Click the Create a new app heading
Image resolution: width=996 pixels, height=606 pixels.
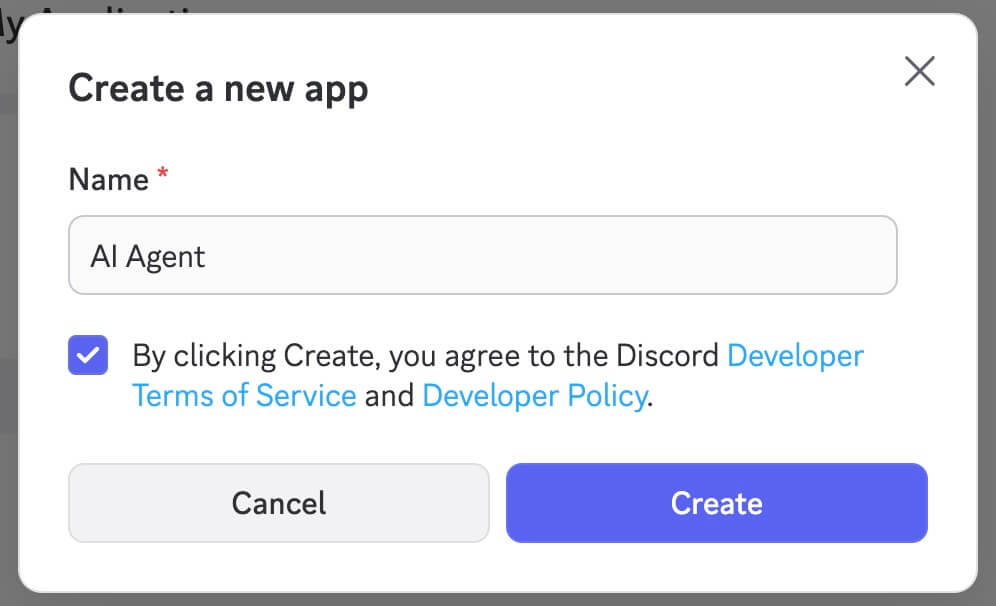218,89
